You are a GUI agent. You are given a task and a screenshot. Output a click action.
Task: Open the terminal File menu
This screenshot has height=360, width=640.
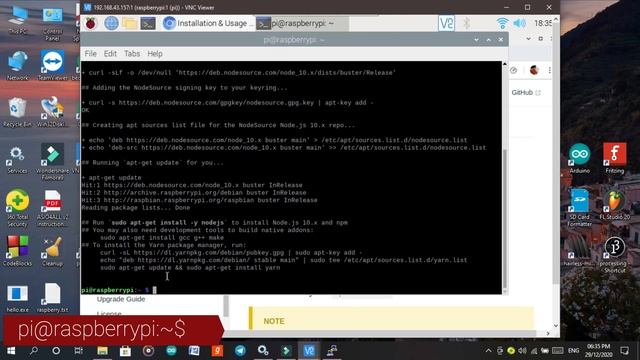(x=91, y=53)
